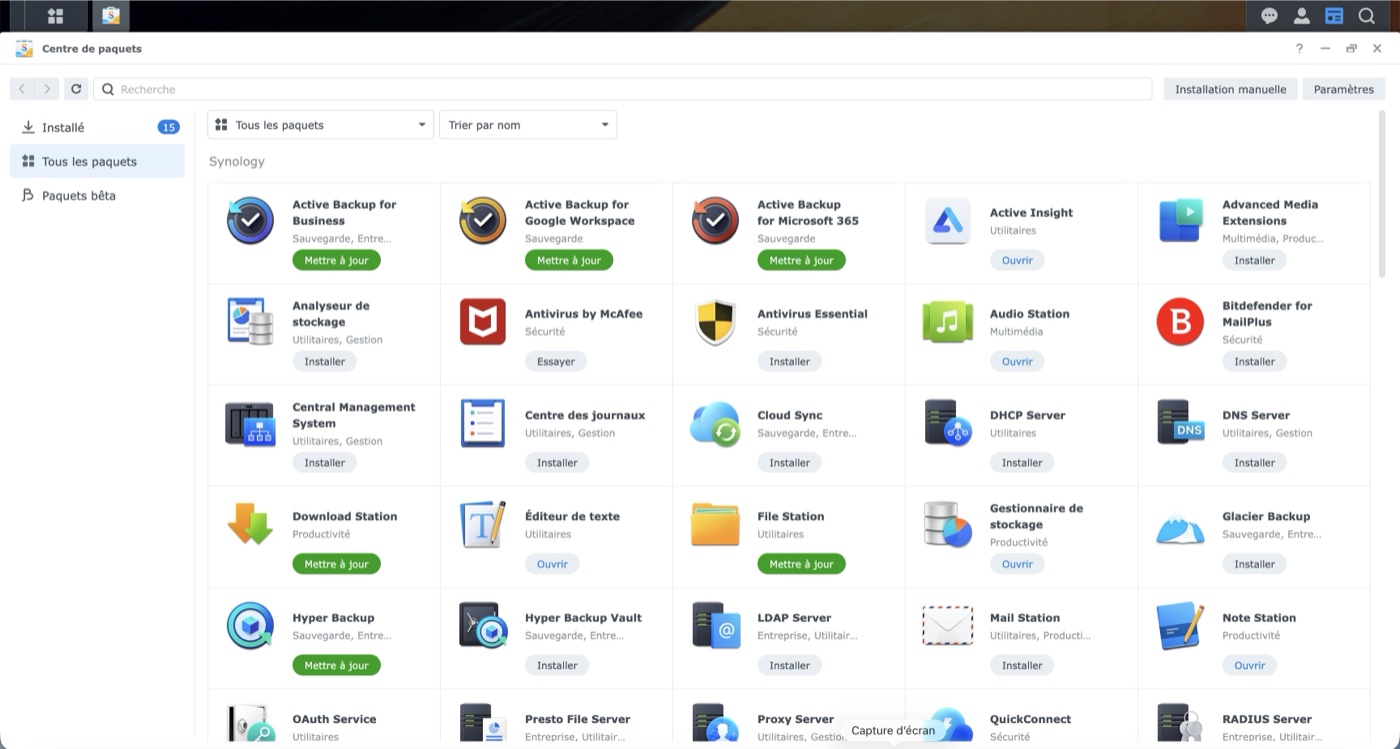Click the LDAP Server icon

point(715,626)
